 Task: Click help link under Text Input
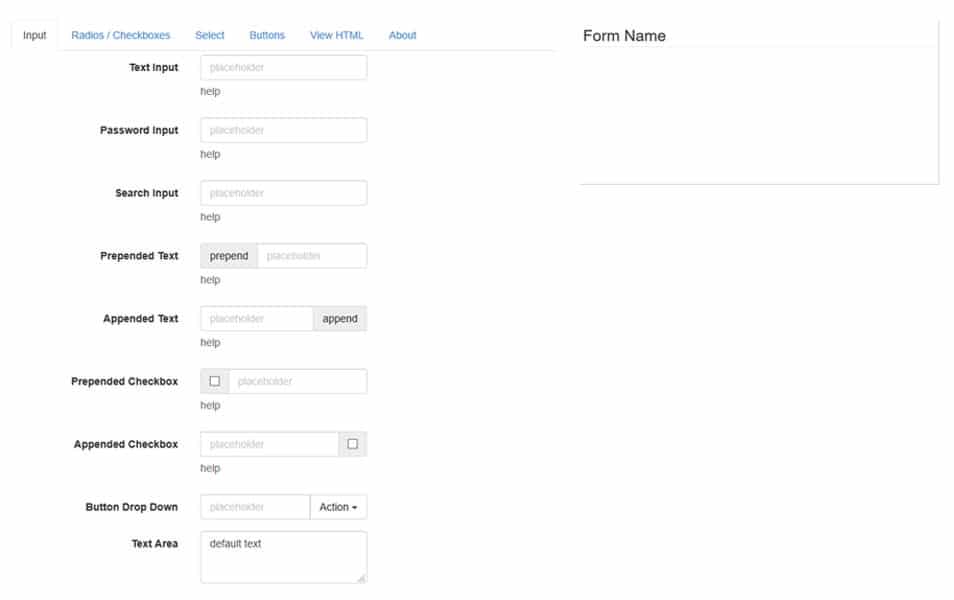click(209, 91)
